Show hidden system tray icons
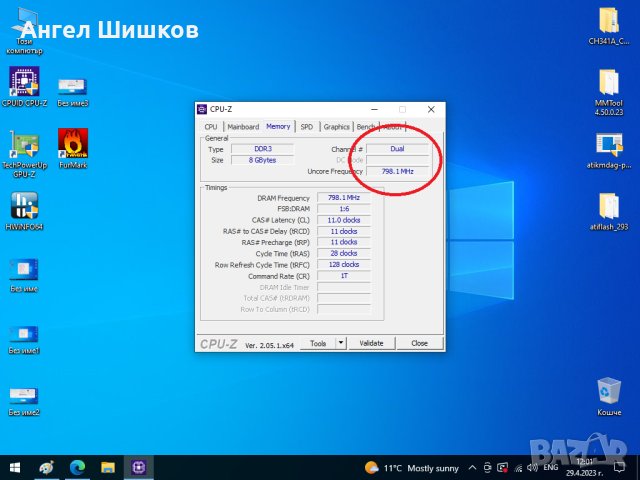 [472, 468]
